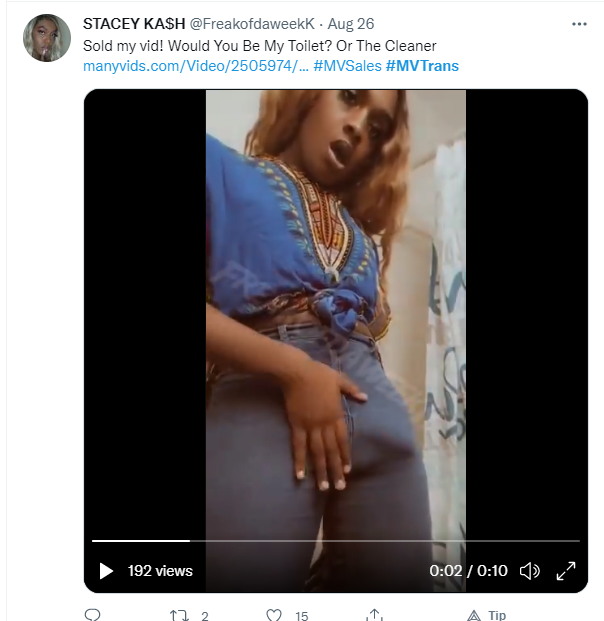Click the retweet count of 2
Screen dimensions: 604x621
(205, 616)
